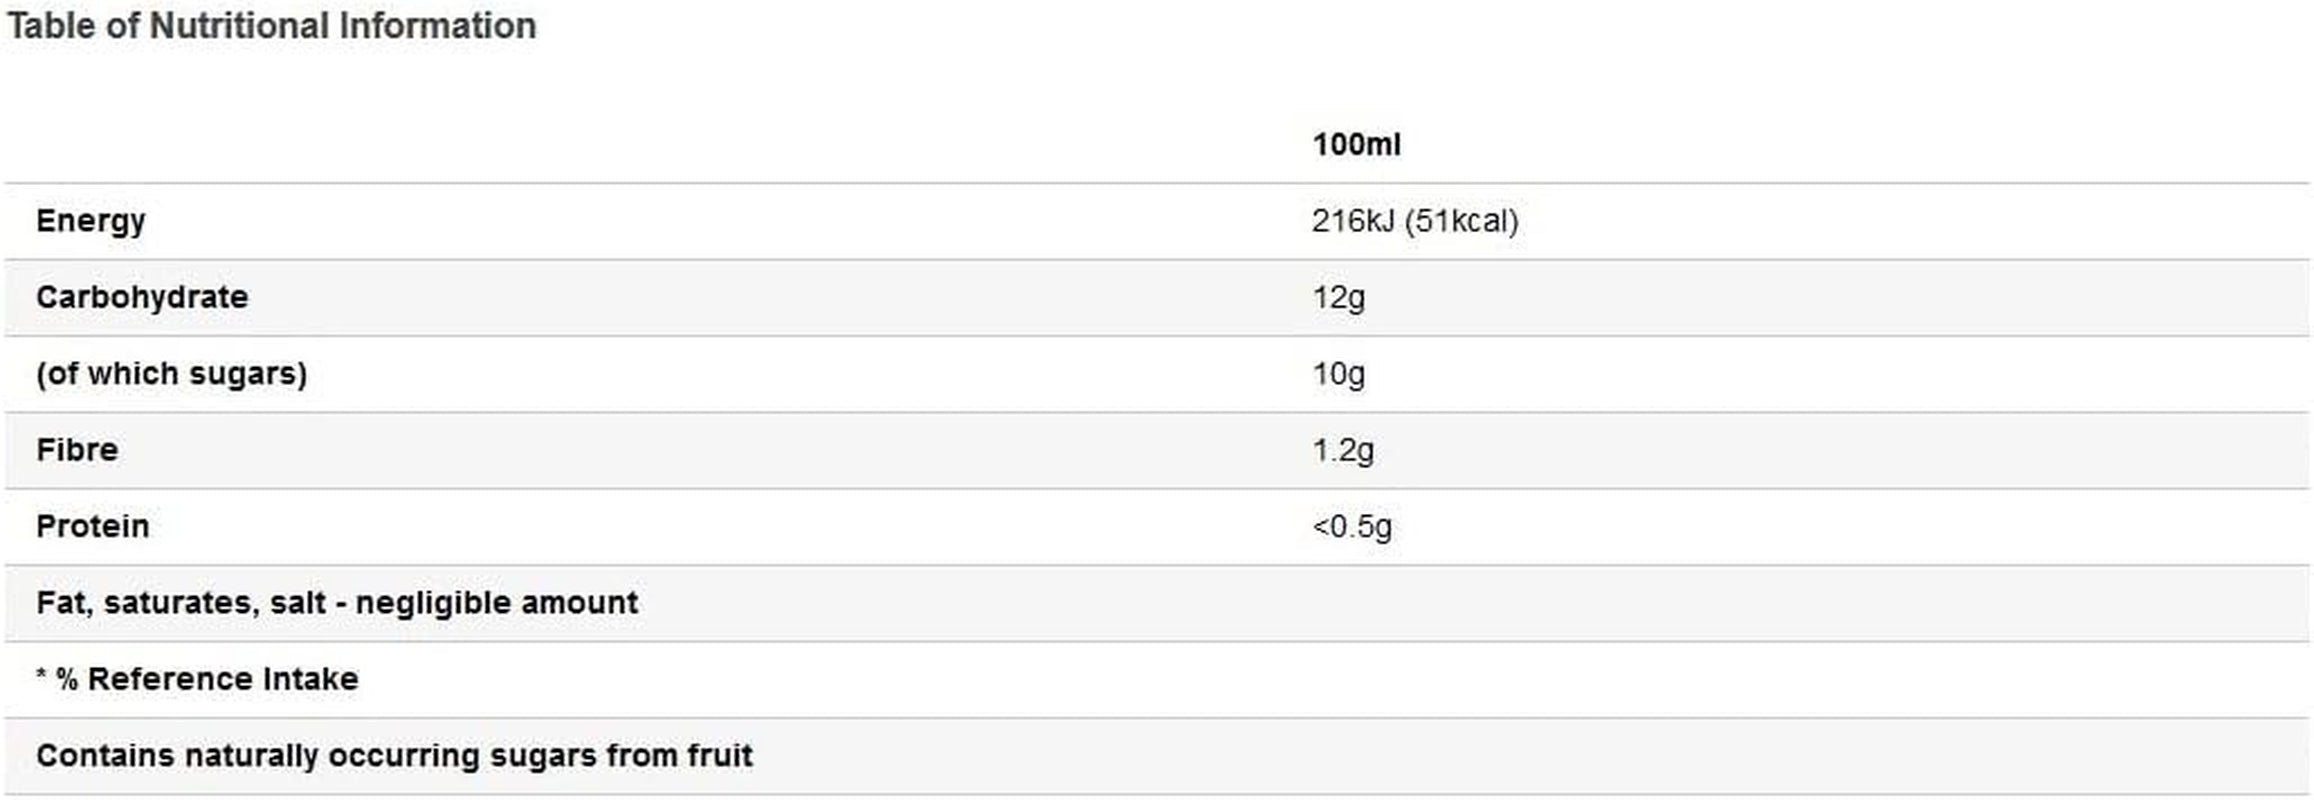Viewport: 2314px width, 800px height.
Task: Select the 216kJ (51kcal) energy value
Action: (x=1415, y=221)
